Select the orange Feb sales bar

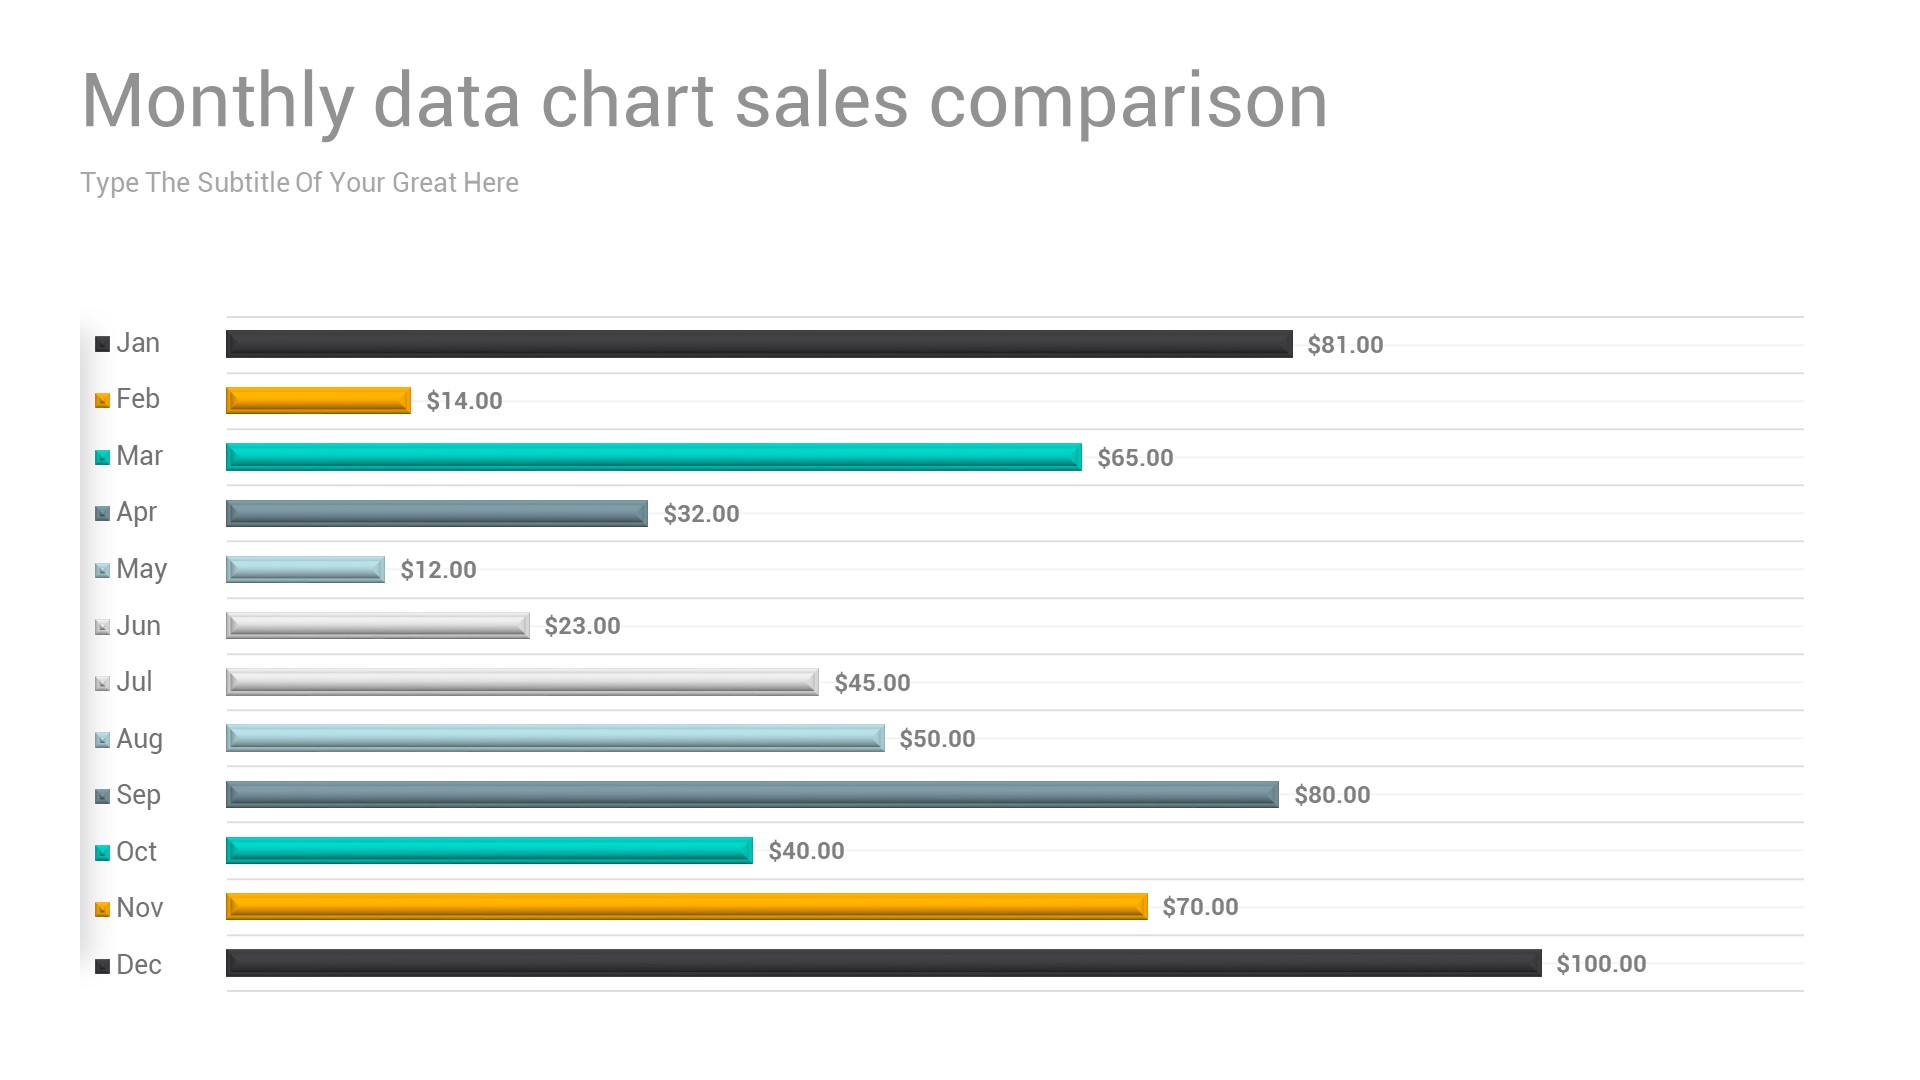coord(318,400)
